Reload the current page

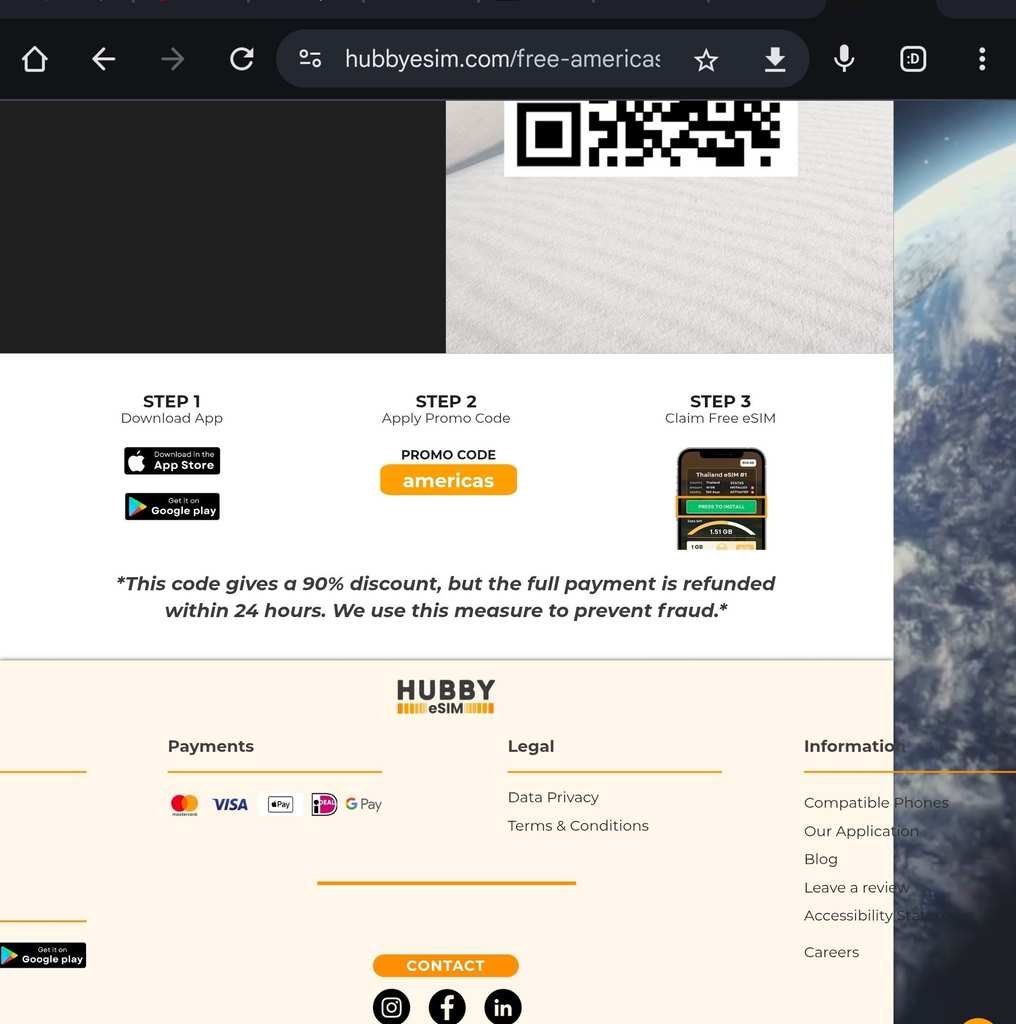pyautogui.click(x=242, y=59)
